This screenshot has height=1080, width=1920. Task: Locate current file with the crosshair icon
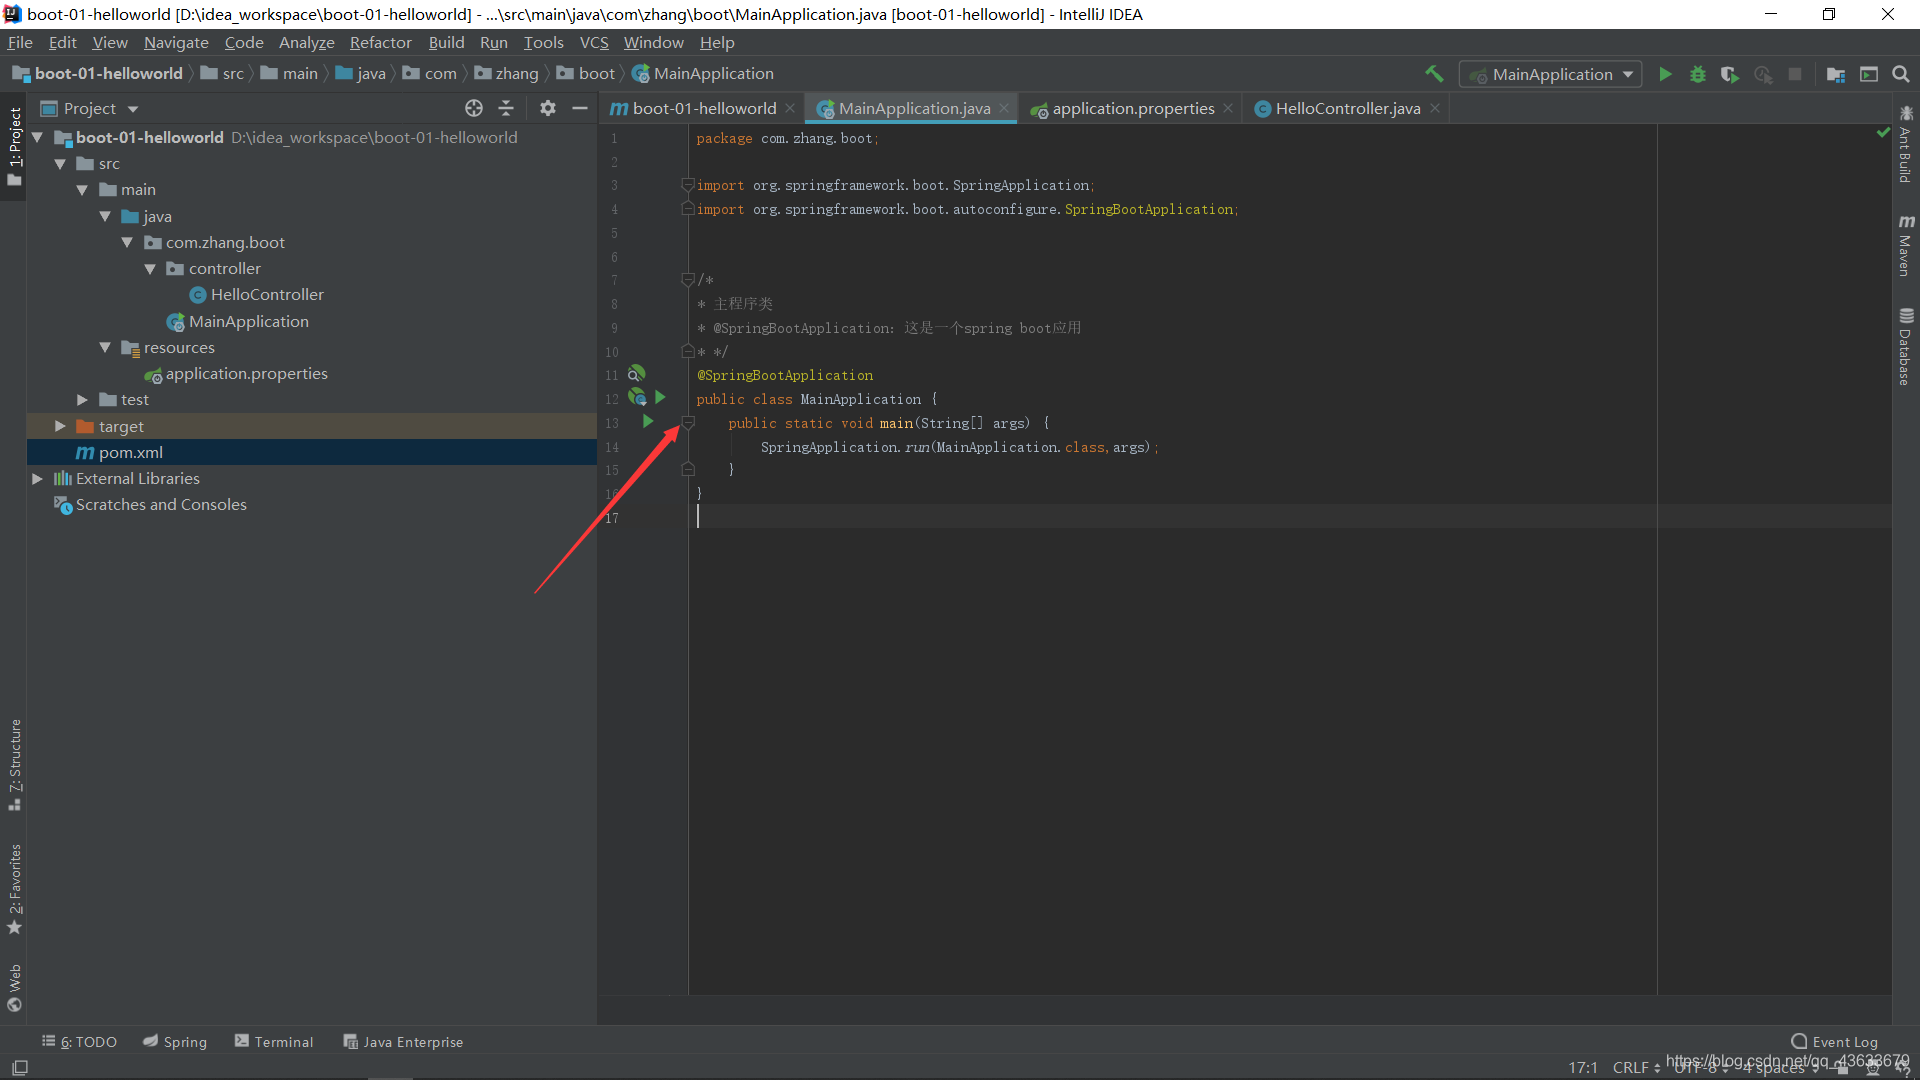click(x=474, y=108)
